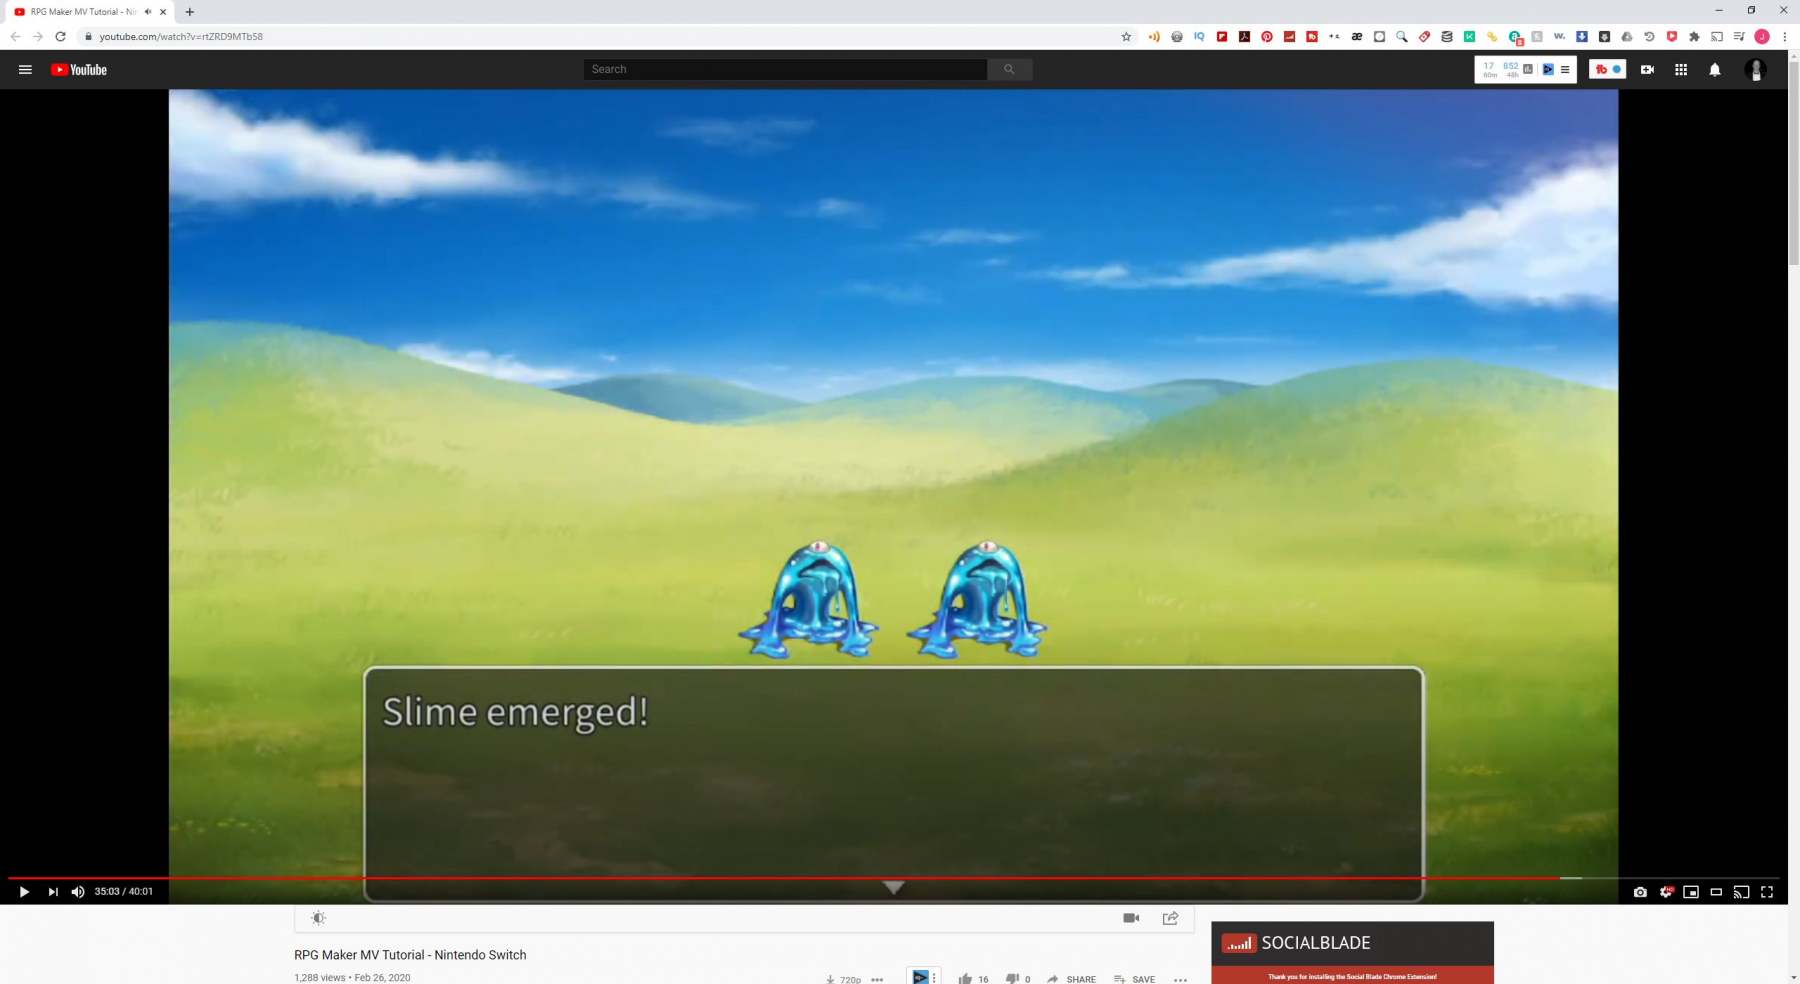Viewport: 1800px width, 984px height.
Task: Skip to the next video
Action: coord(53,892)
